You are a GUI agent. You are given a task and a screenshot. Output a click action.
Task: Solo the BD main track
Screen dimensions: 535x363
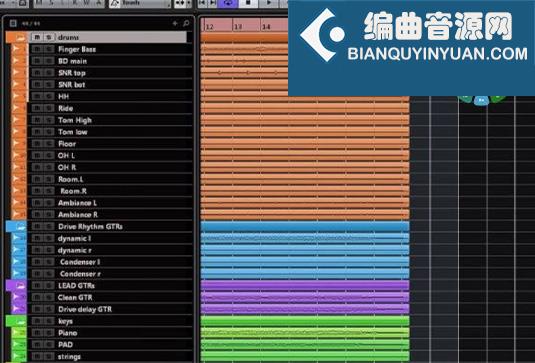coord(49,61)
